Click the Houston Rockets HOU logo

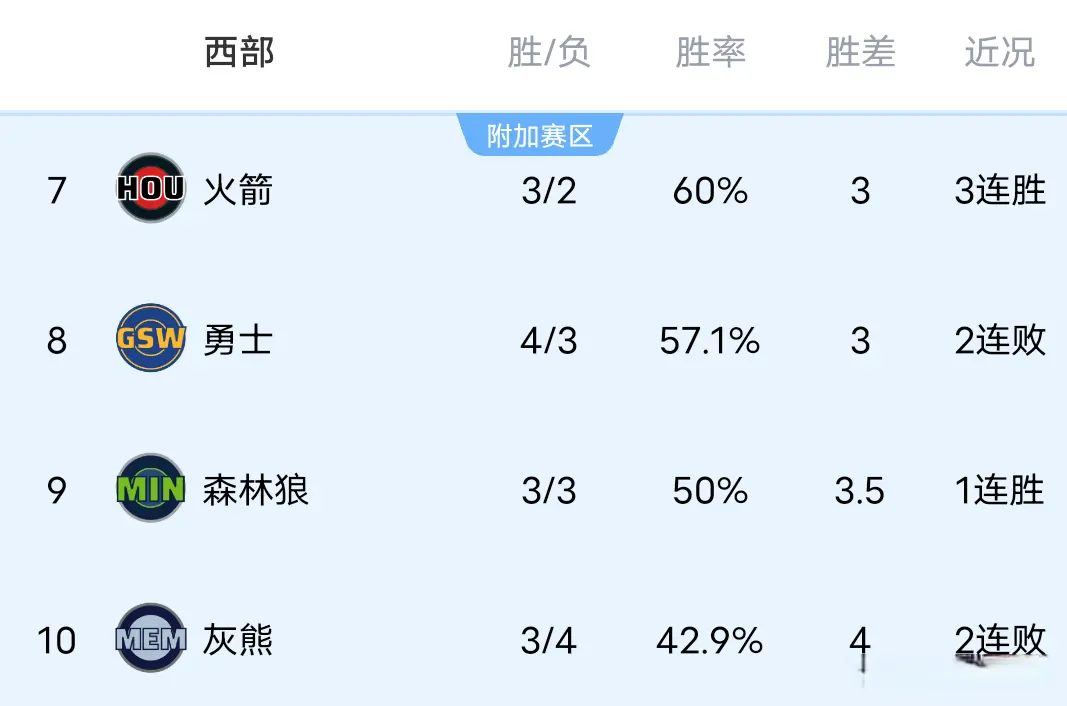(151, 188)
